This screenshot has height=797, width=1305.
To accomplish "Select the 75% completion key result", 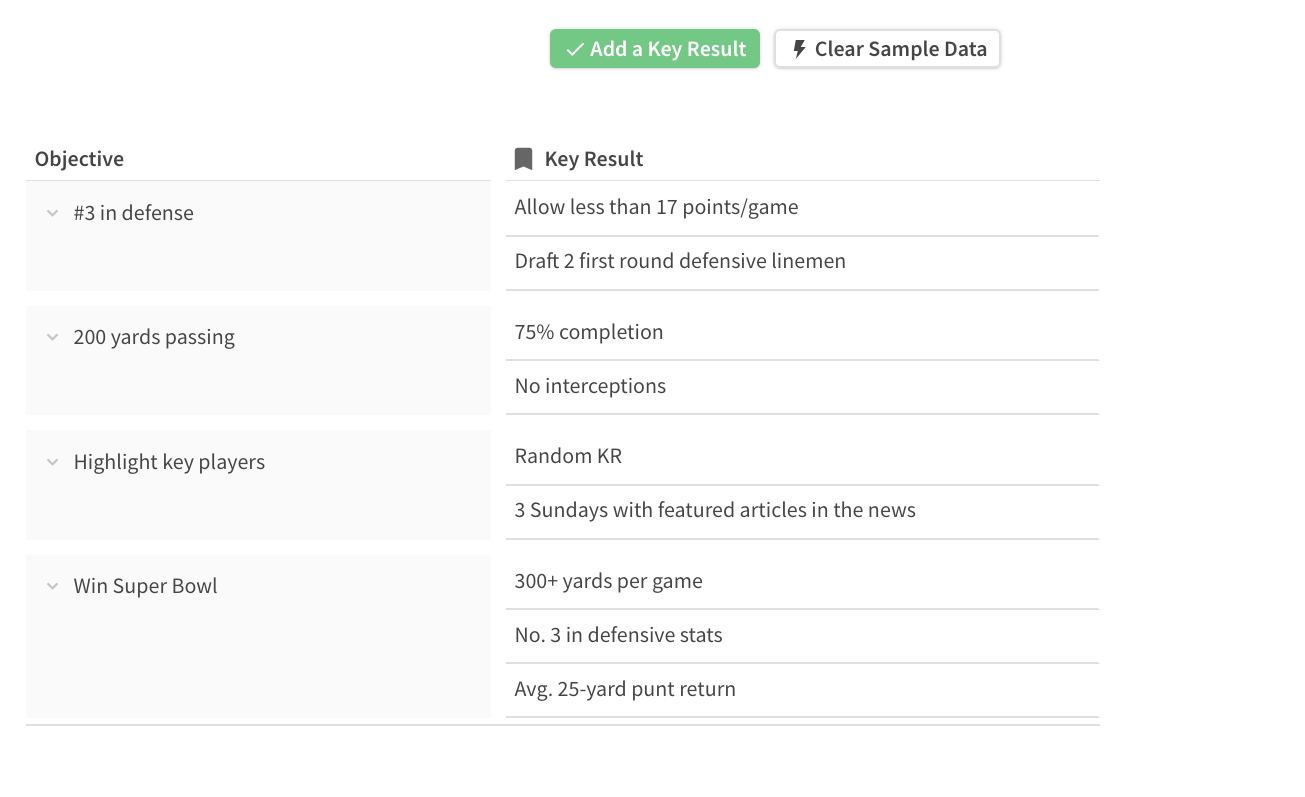I will 589,332.
